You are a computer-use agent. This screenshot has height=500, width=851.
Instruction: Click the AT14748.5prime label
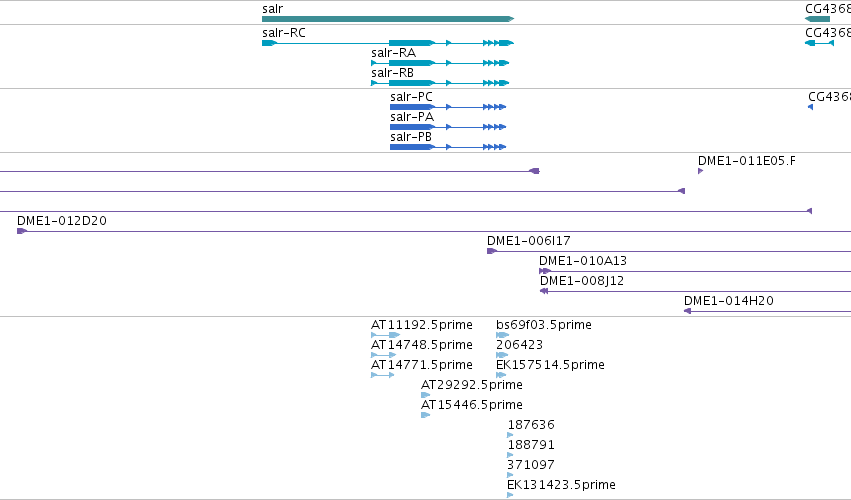point(422,345)
